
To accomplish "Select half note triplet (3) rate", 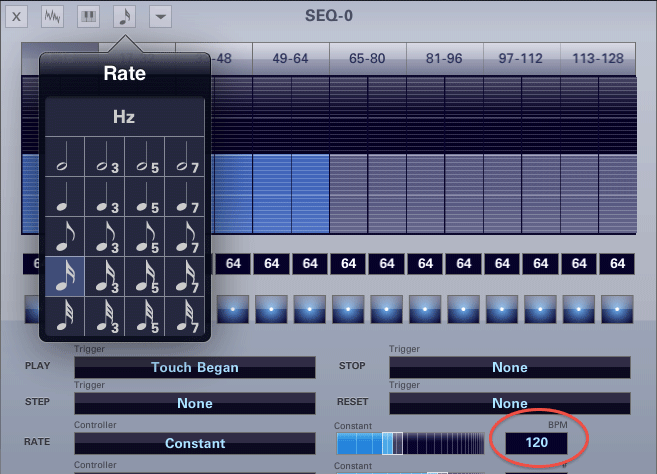I will (x=105, y=157).
